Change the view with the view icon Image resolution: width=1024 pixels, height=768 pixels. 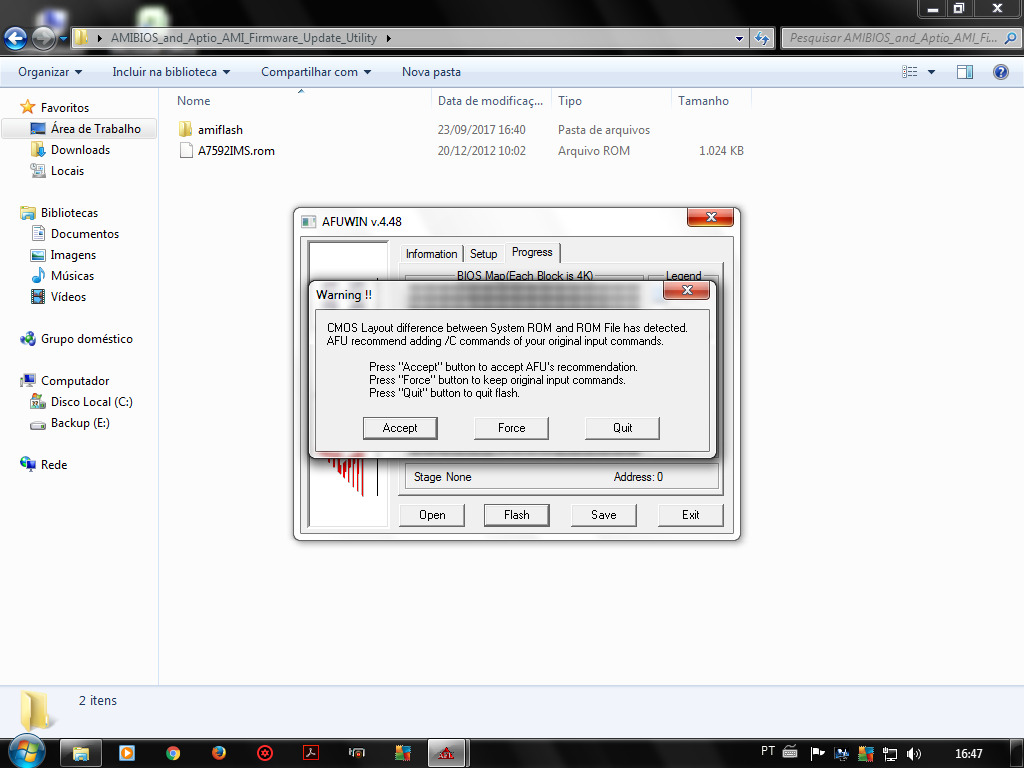910,72
